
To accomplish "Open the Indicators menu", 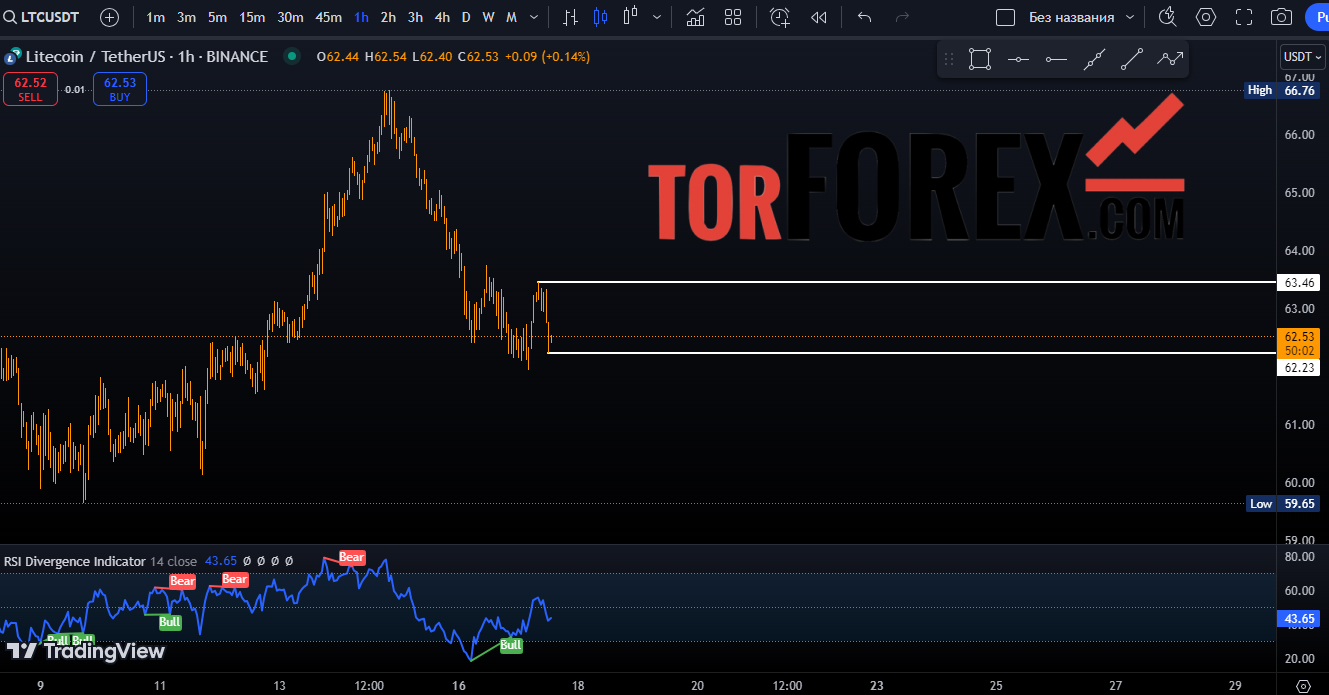I will [x=694, y=17].
